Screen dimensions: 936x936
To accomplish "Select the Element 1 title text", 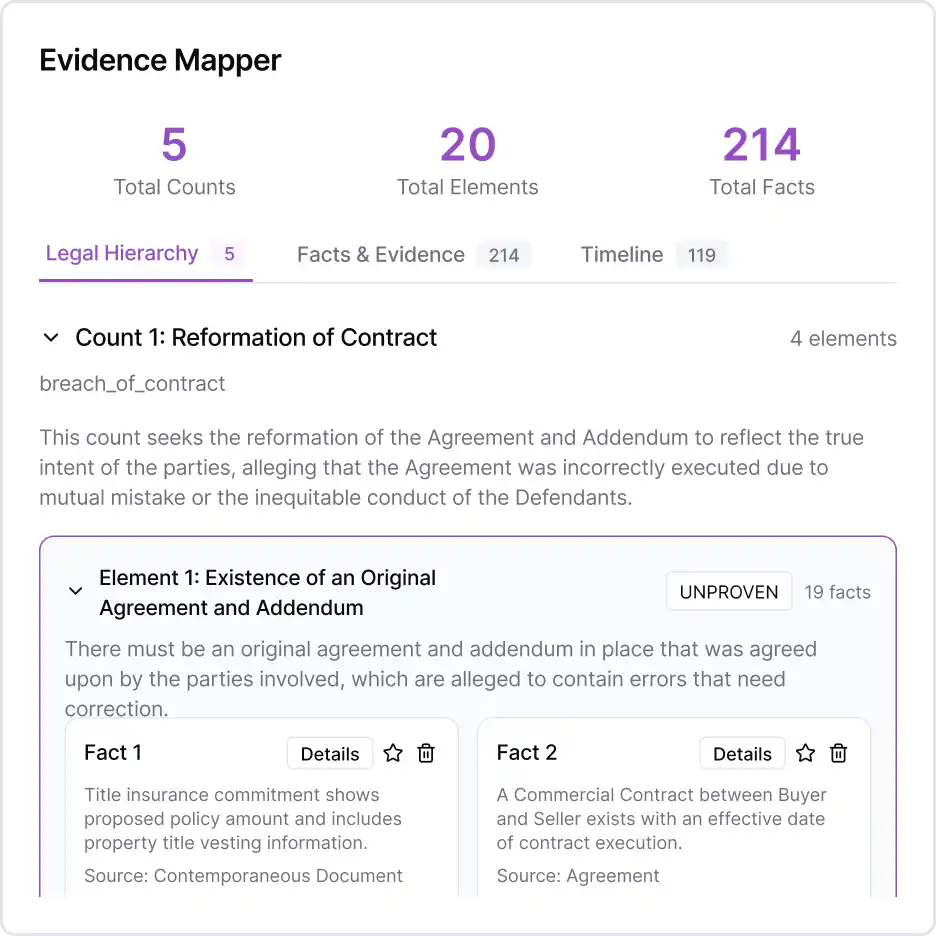I will click(x=267, y=592).
